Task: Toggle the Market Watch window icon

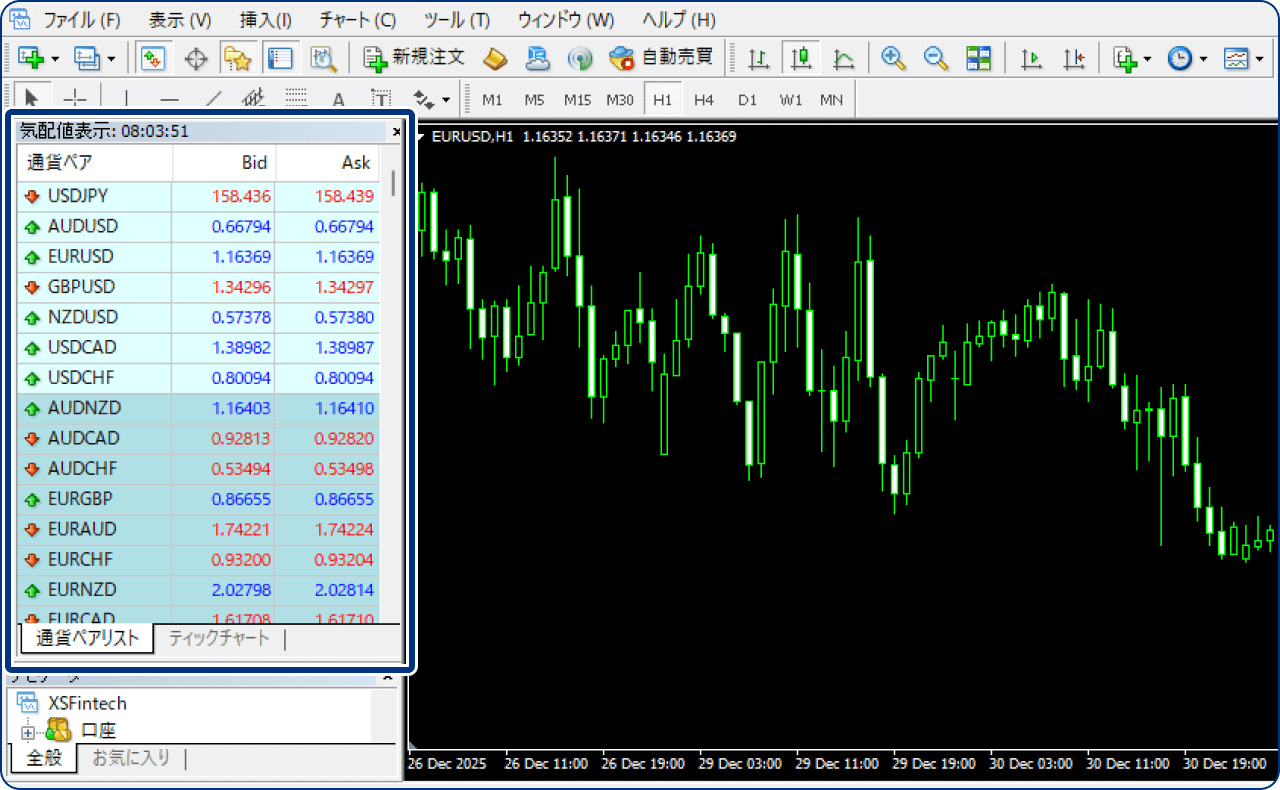Action: click(152, 58)
